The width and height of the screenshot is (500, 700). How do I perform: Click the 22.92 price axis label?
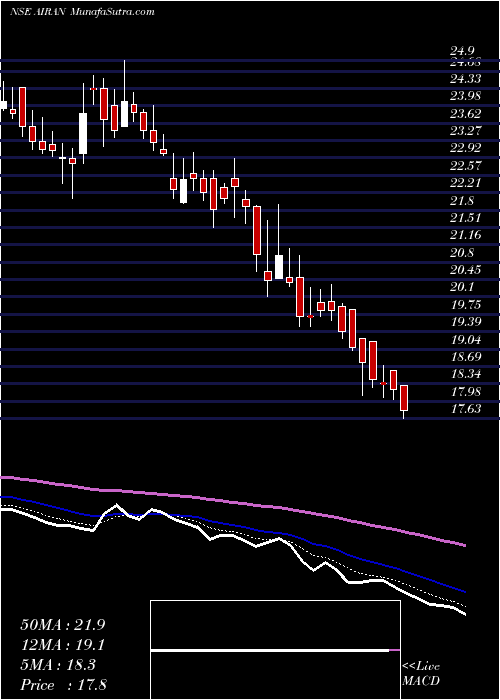[x=465, y=149]
